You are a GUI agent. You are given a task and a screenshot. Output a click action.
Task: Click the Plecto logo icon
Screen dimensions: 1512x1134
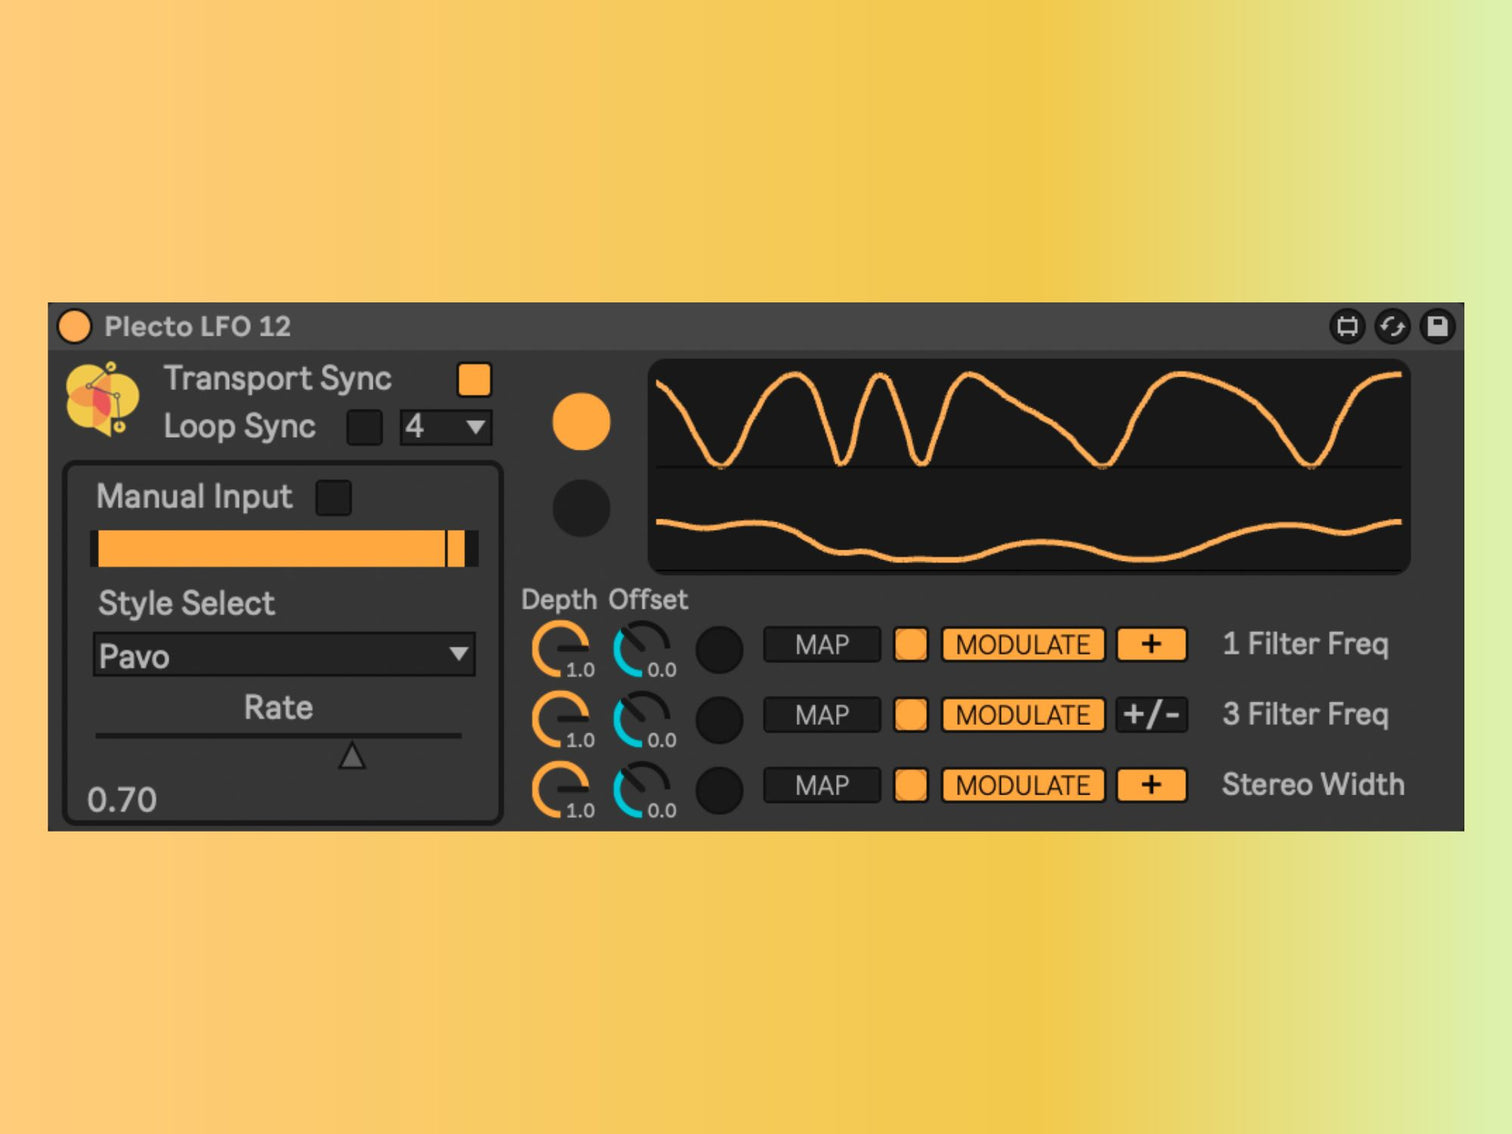[101, 399]
